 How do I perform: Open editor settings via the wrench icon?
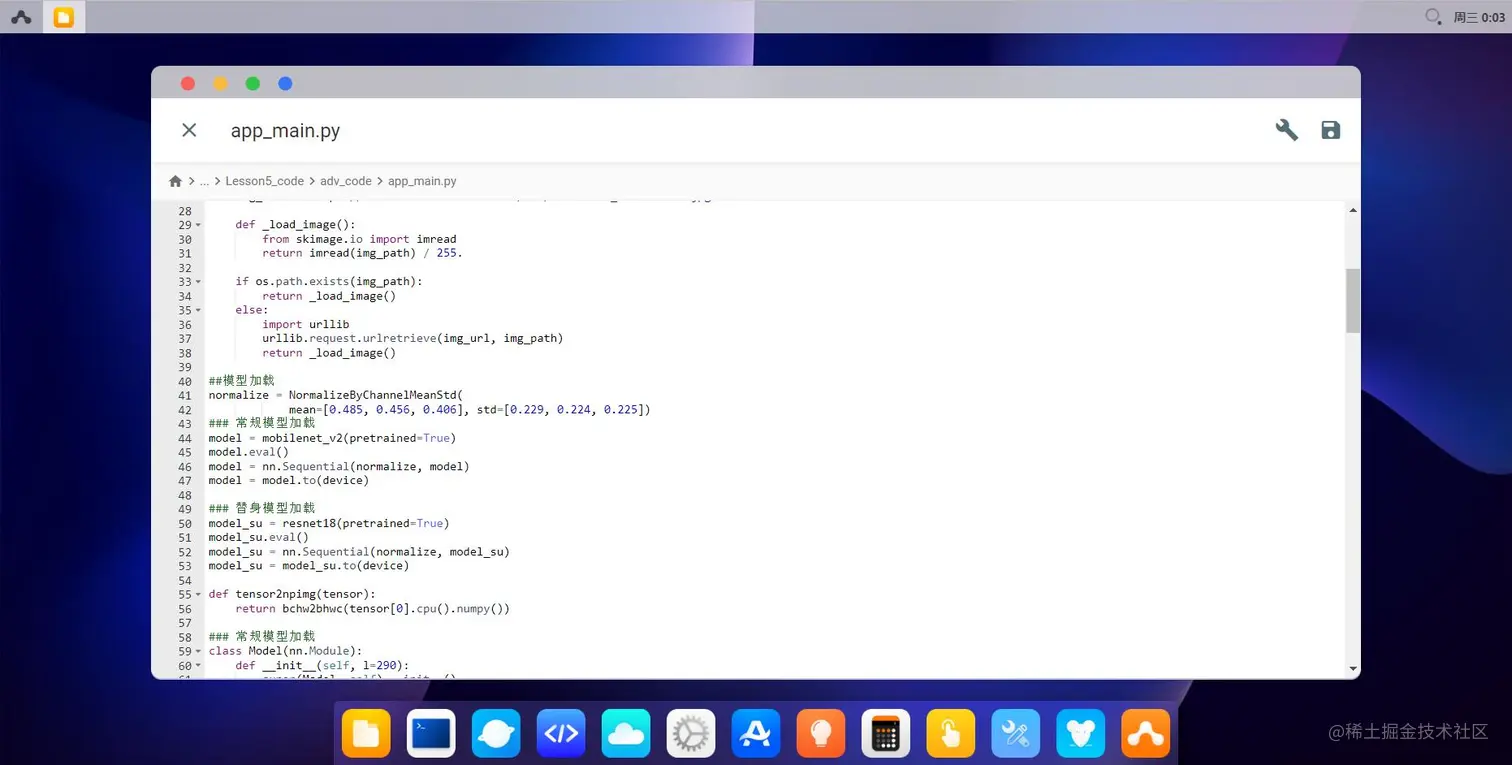click(x=1287, y=130)
